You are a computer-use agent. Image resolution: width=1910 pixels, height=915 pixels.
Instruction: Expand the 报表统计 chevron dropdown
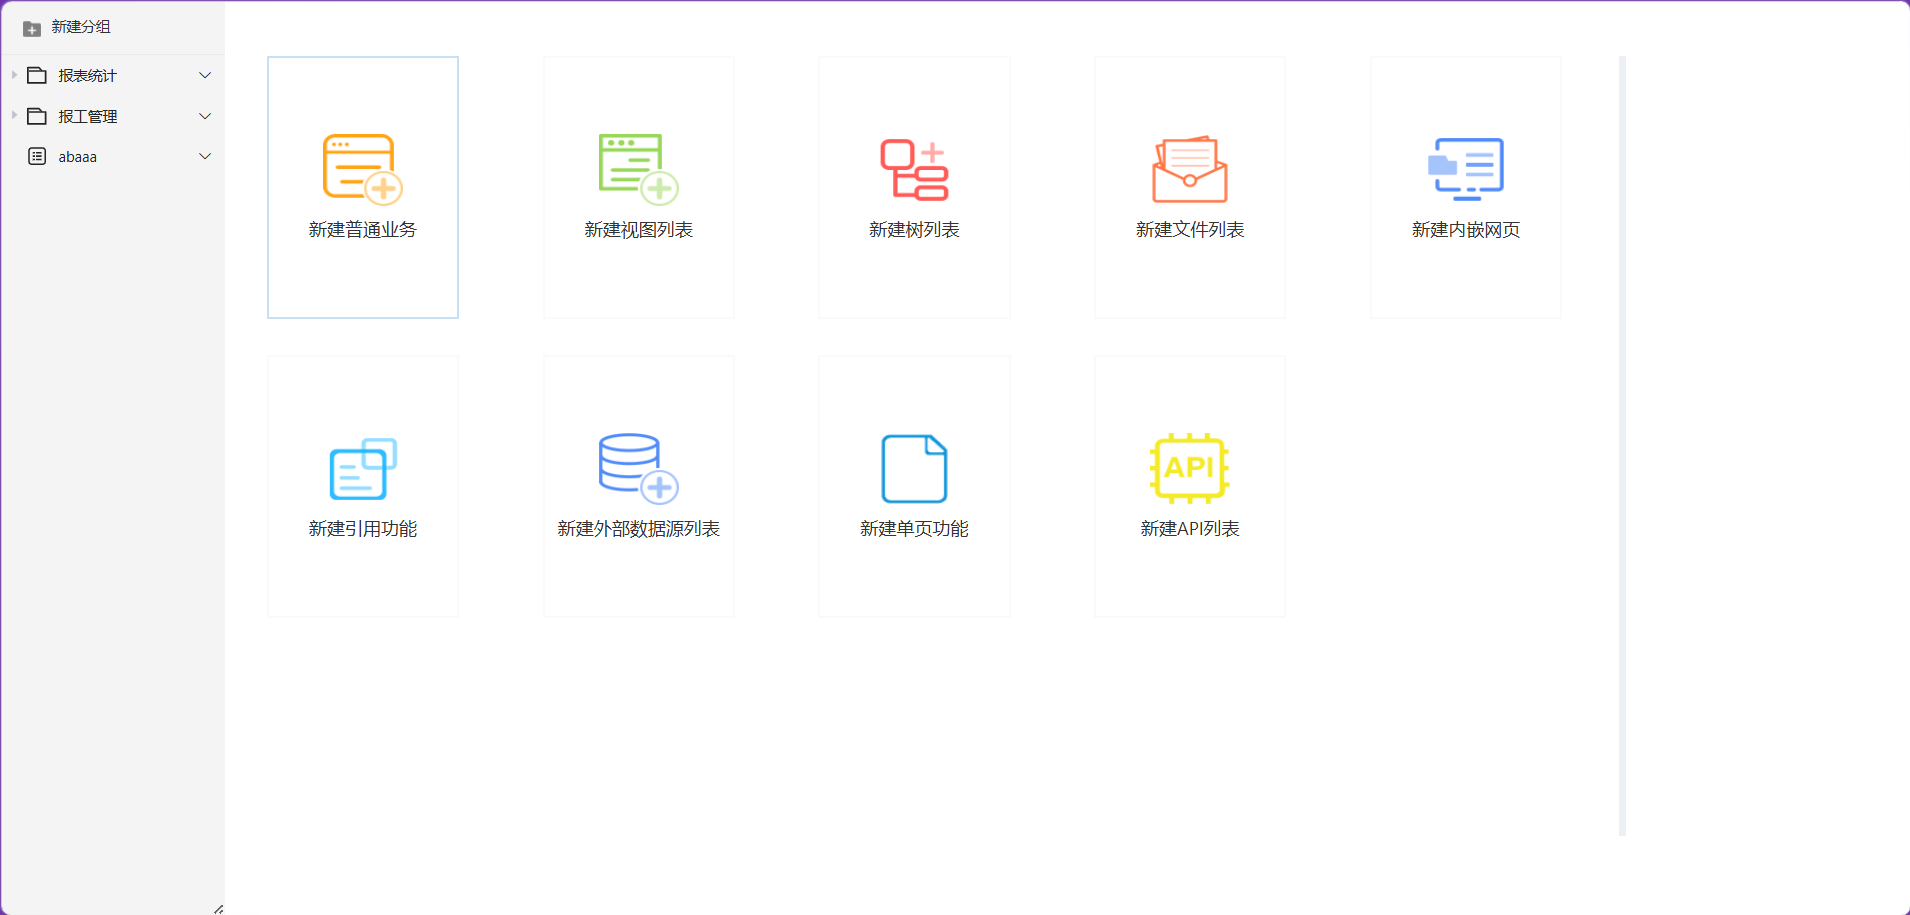tap(205, 75)
